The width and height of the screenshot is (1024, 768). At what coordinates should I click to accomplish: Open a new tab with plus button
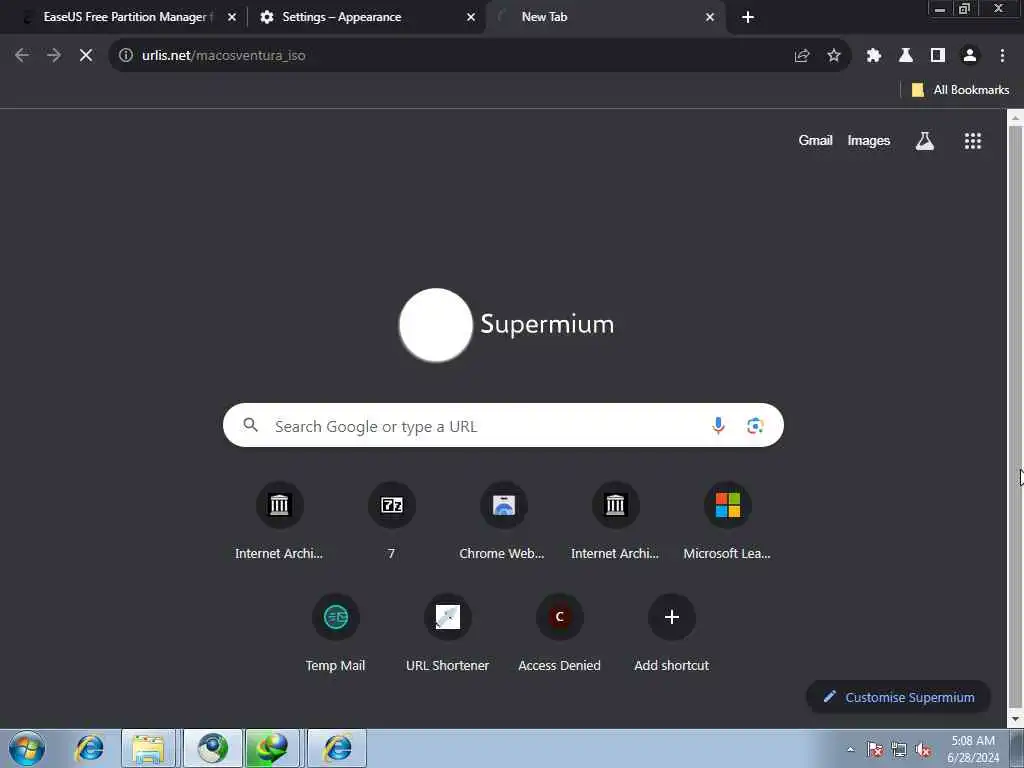click(748, 17)
